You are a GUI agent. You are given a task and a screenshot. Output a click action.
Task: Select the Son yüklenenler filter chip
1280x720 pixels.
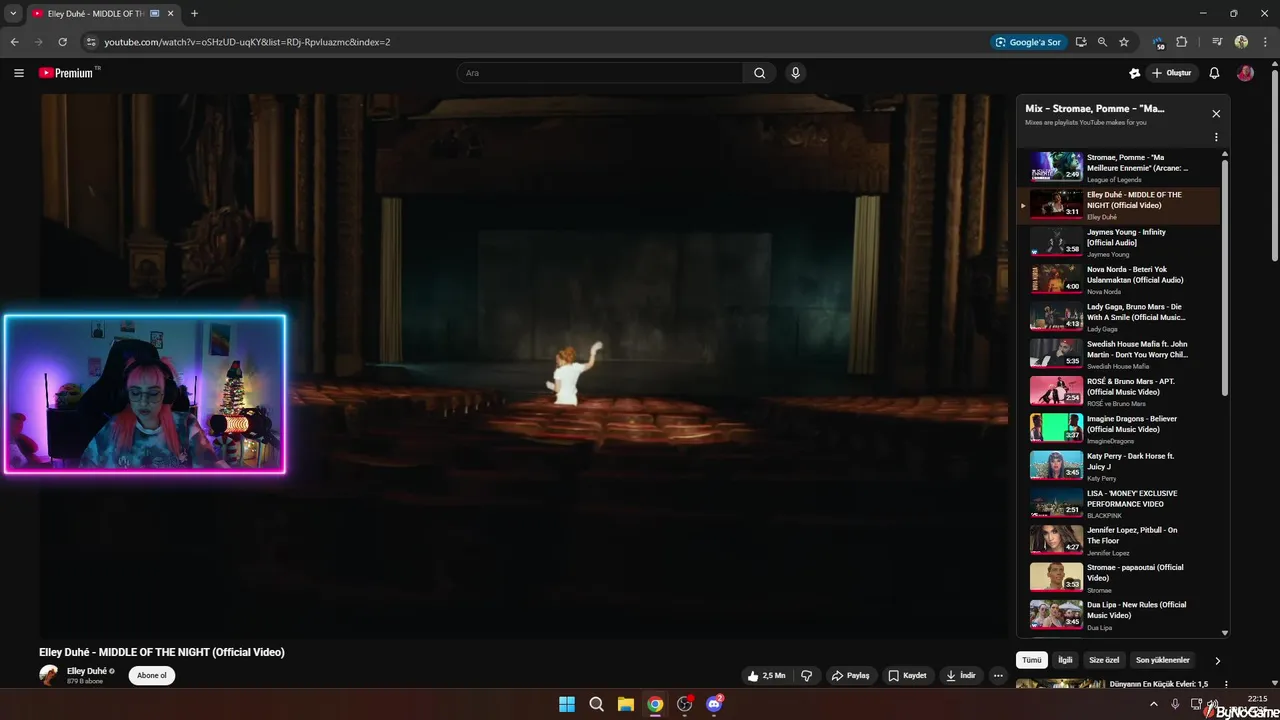1163,661
